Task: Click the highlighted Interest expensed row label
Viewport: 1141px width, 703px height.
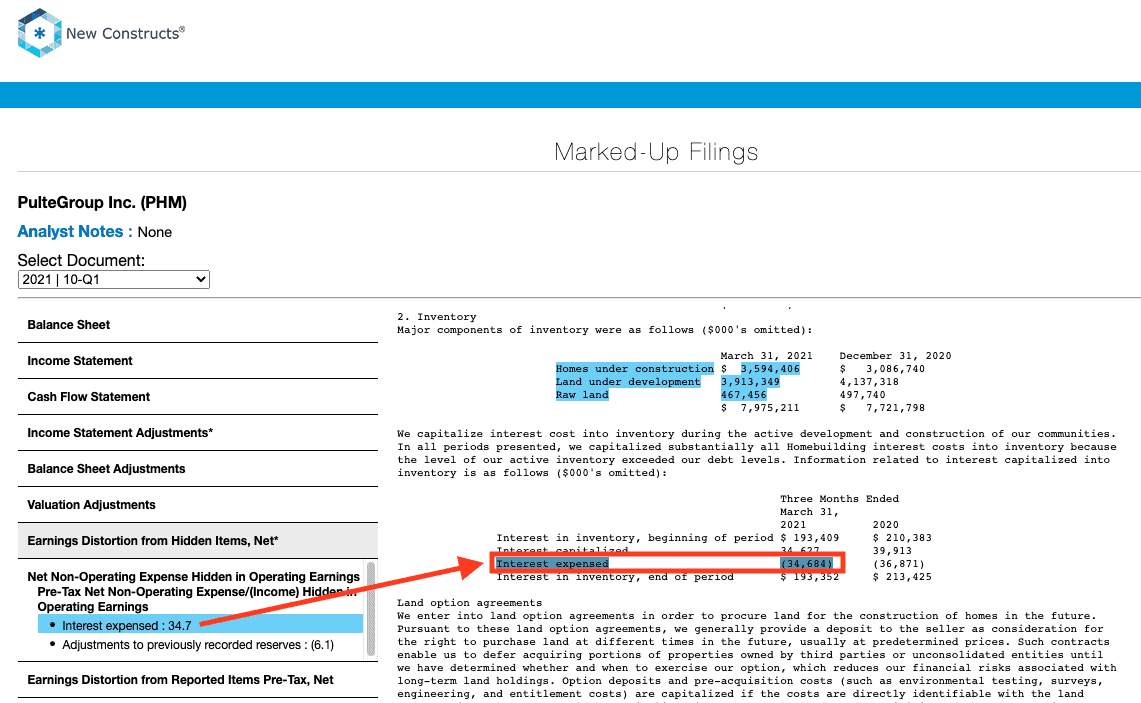Action: [552, 564]
